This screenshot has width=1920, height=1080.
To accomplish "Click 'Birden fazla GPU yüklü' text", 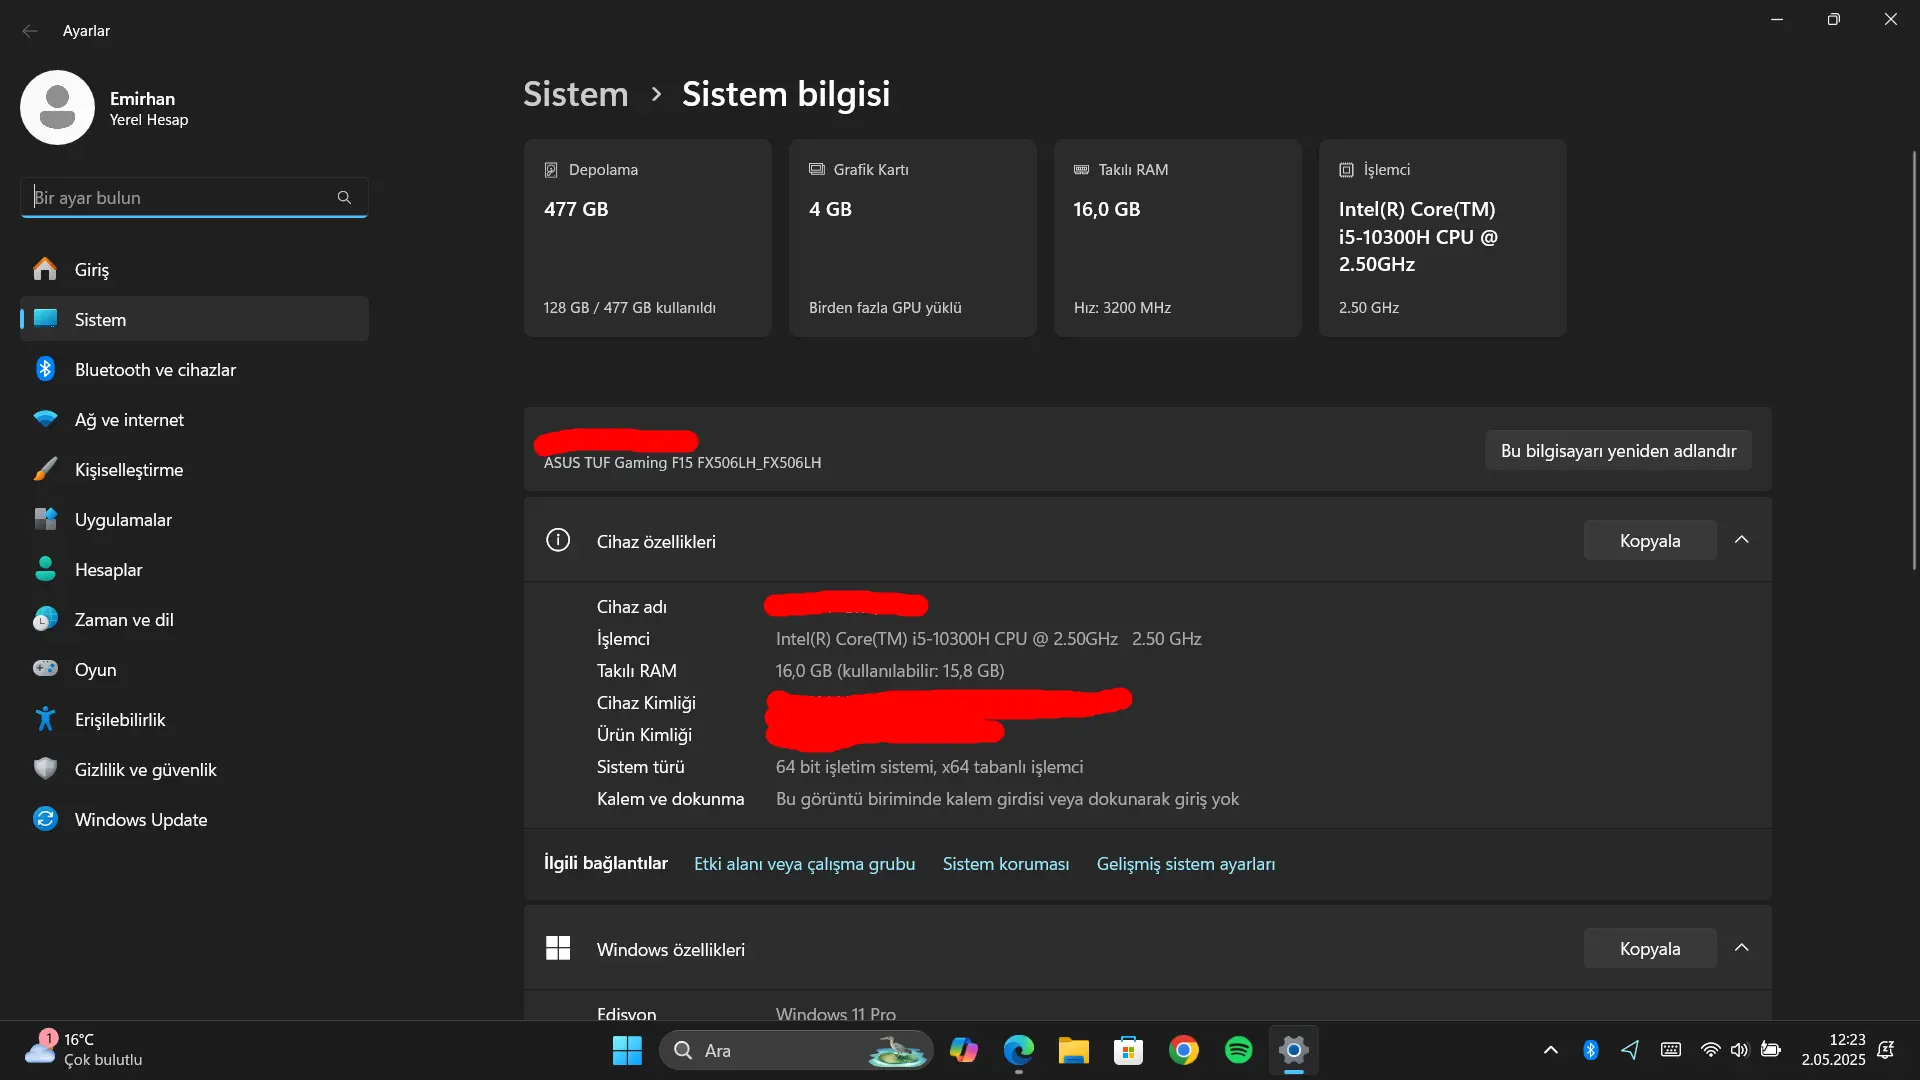I will coord(885,308).
